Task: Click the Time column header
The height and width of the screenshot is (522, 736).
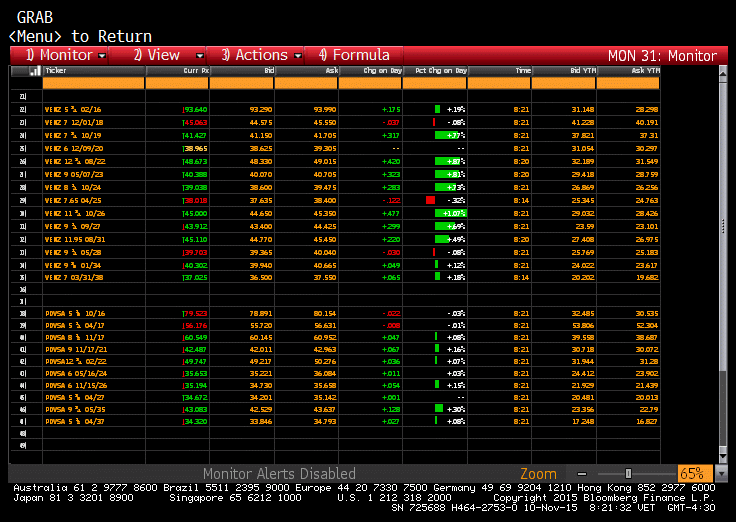Action: pos(499,71)
